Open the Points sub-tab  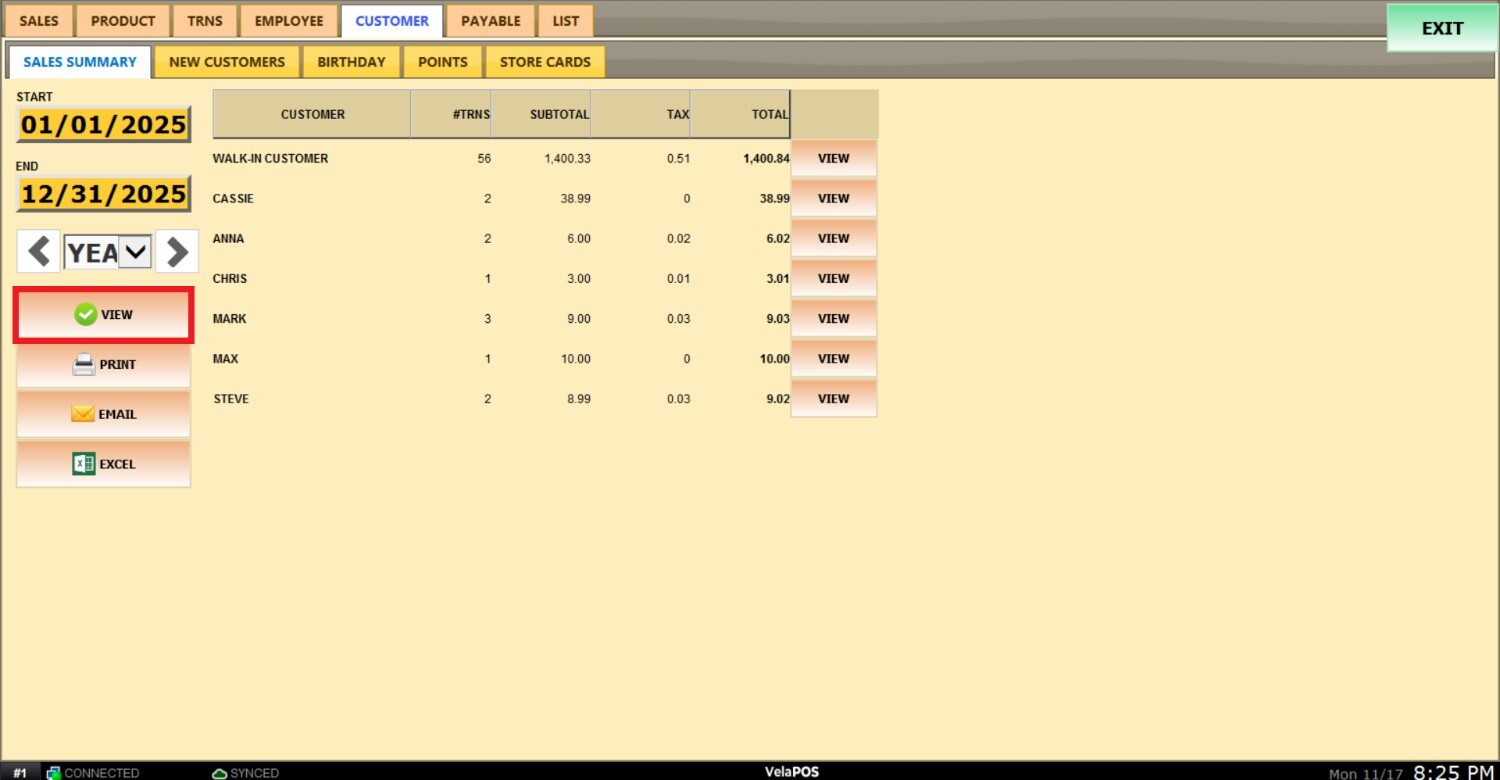[x=443, y=62]
